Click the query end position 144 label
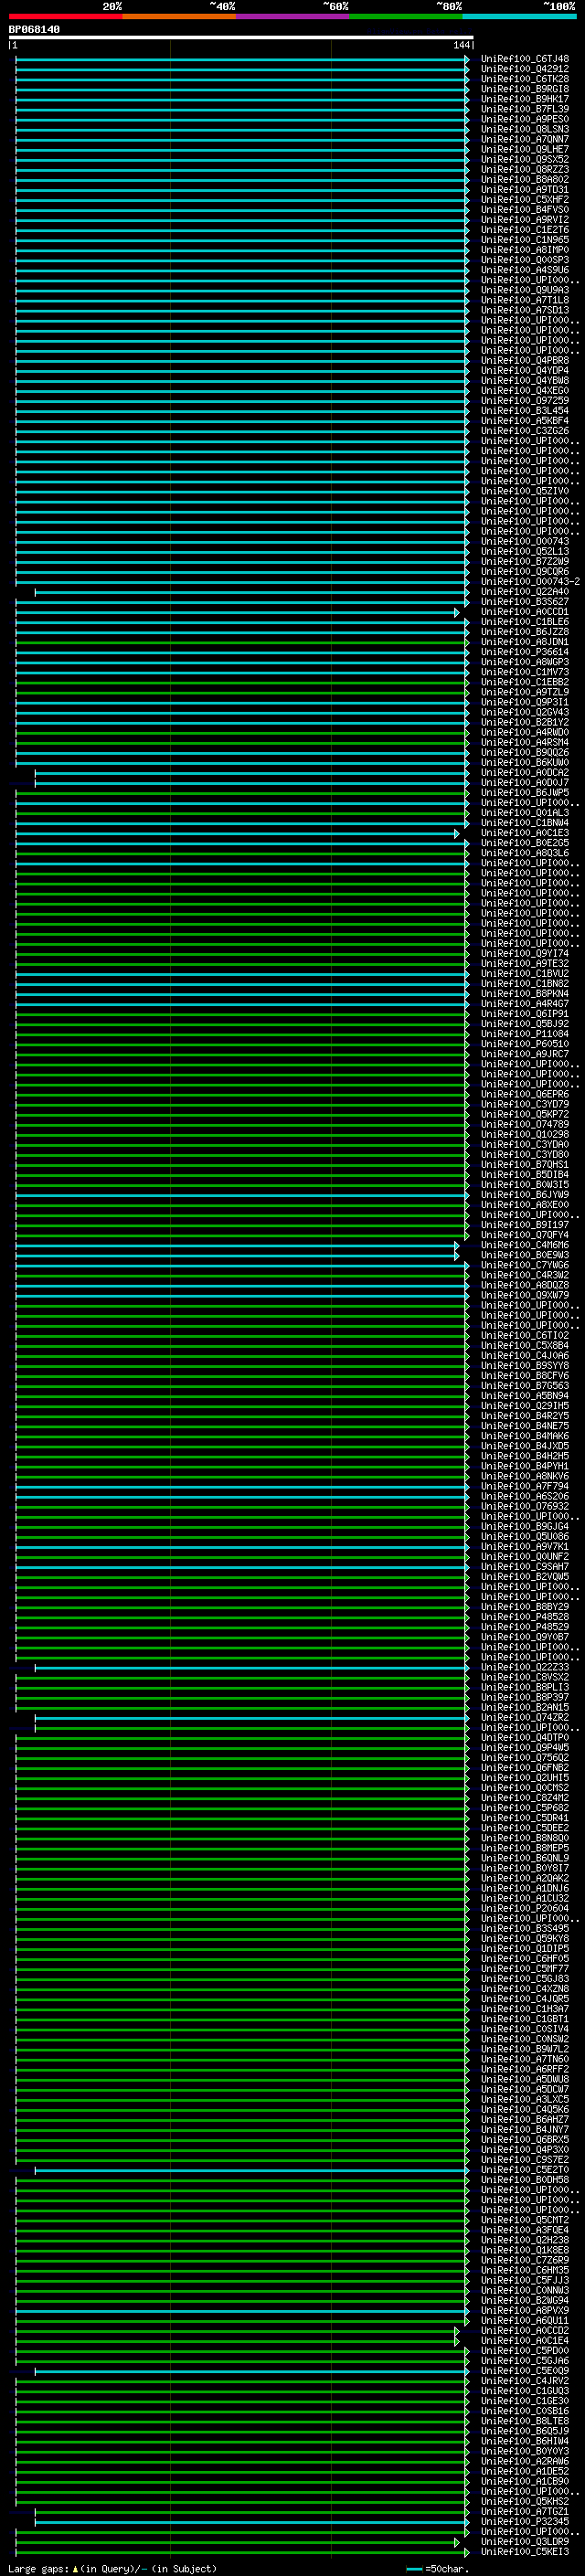The height and width of the screenshot is (2576, 585). tap(461, 45)
